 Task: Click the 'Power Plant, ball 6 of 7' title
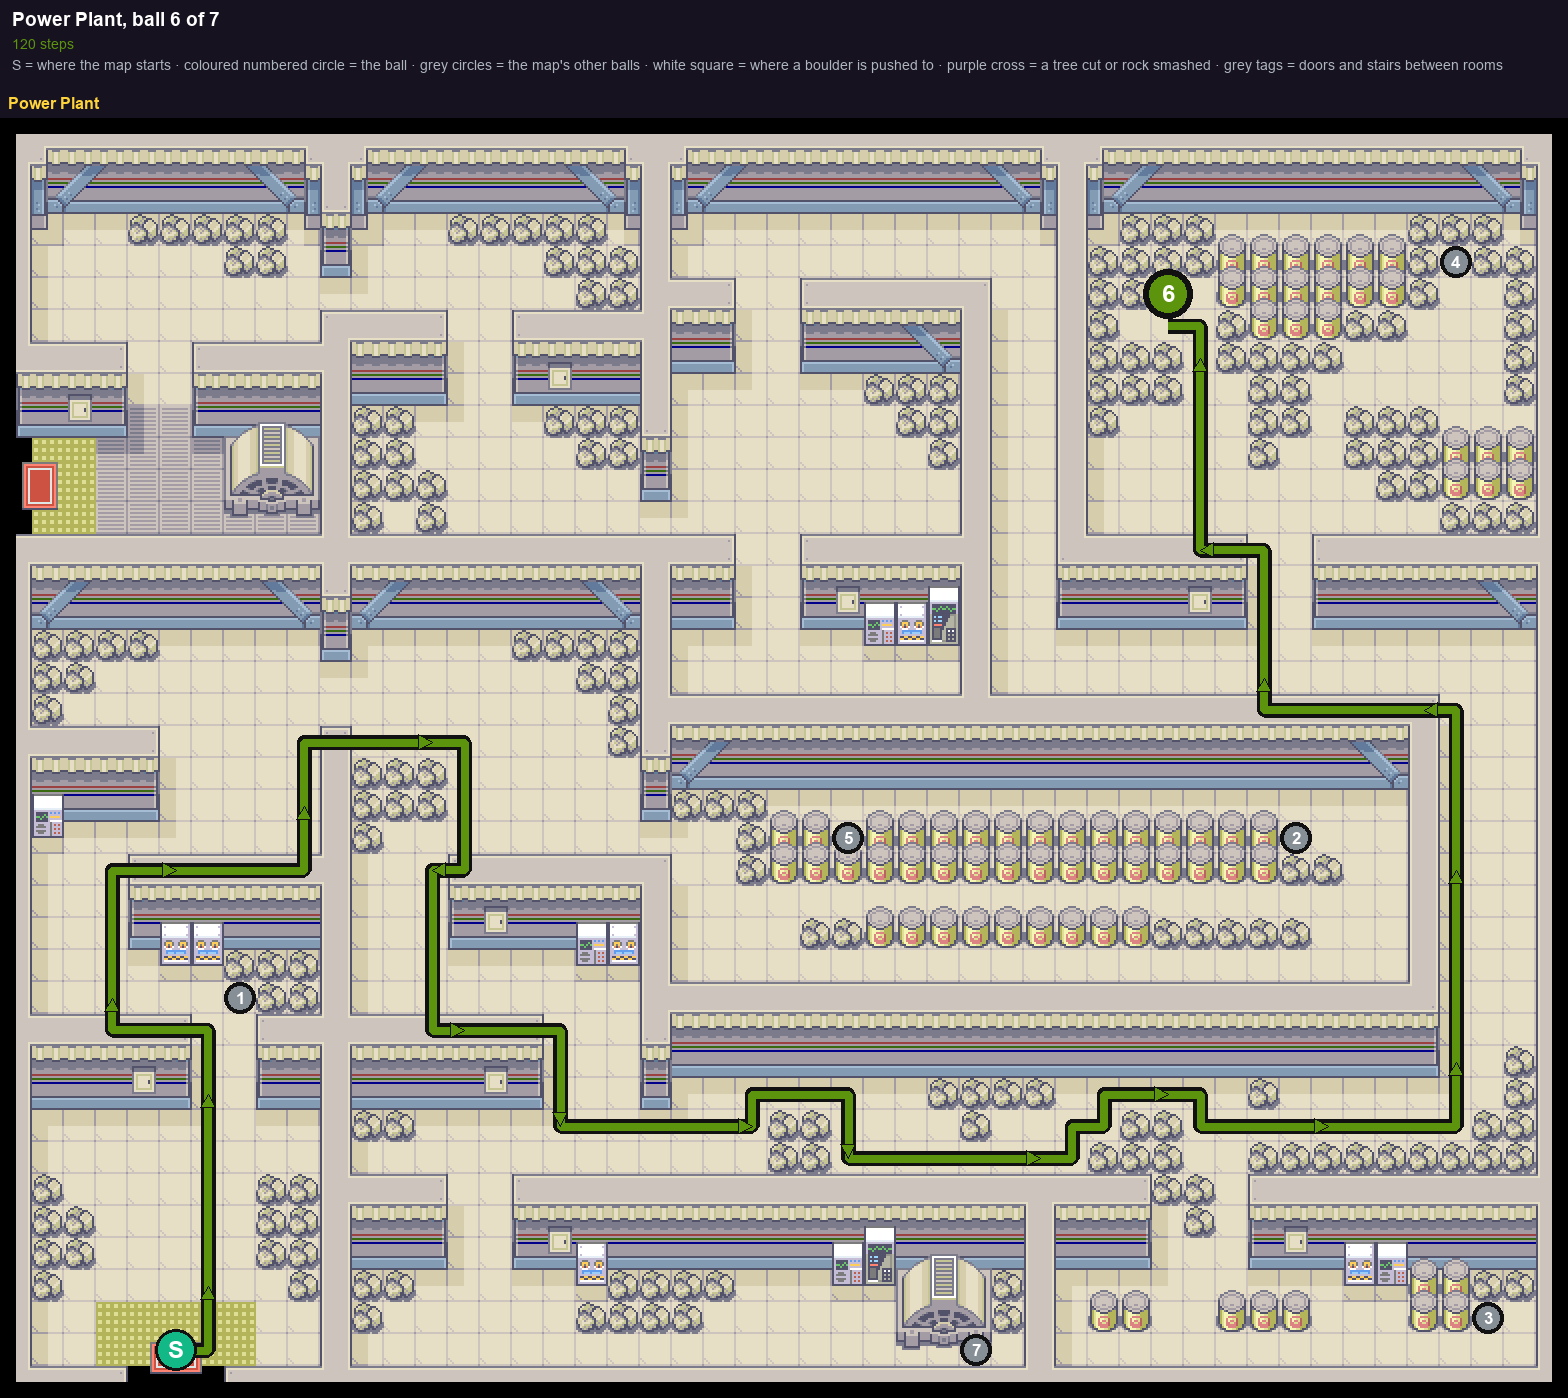tap(115, 19)
